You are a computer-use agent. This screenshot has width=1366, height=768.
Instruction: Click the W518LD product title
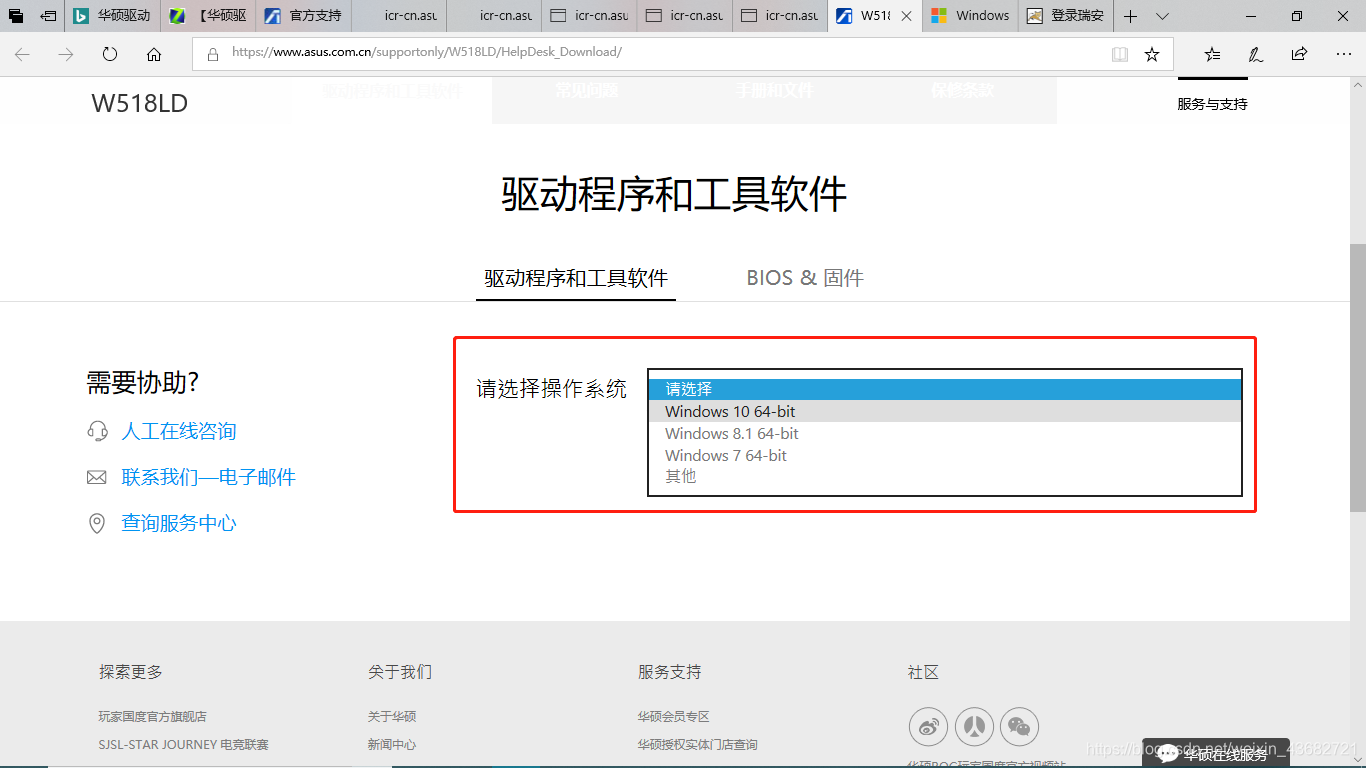140,104
